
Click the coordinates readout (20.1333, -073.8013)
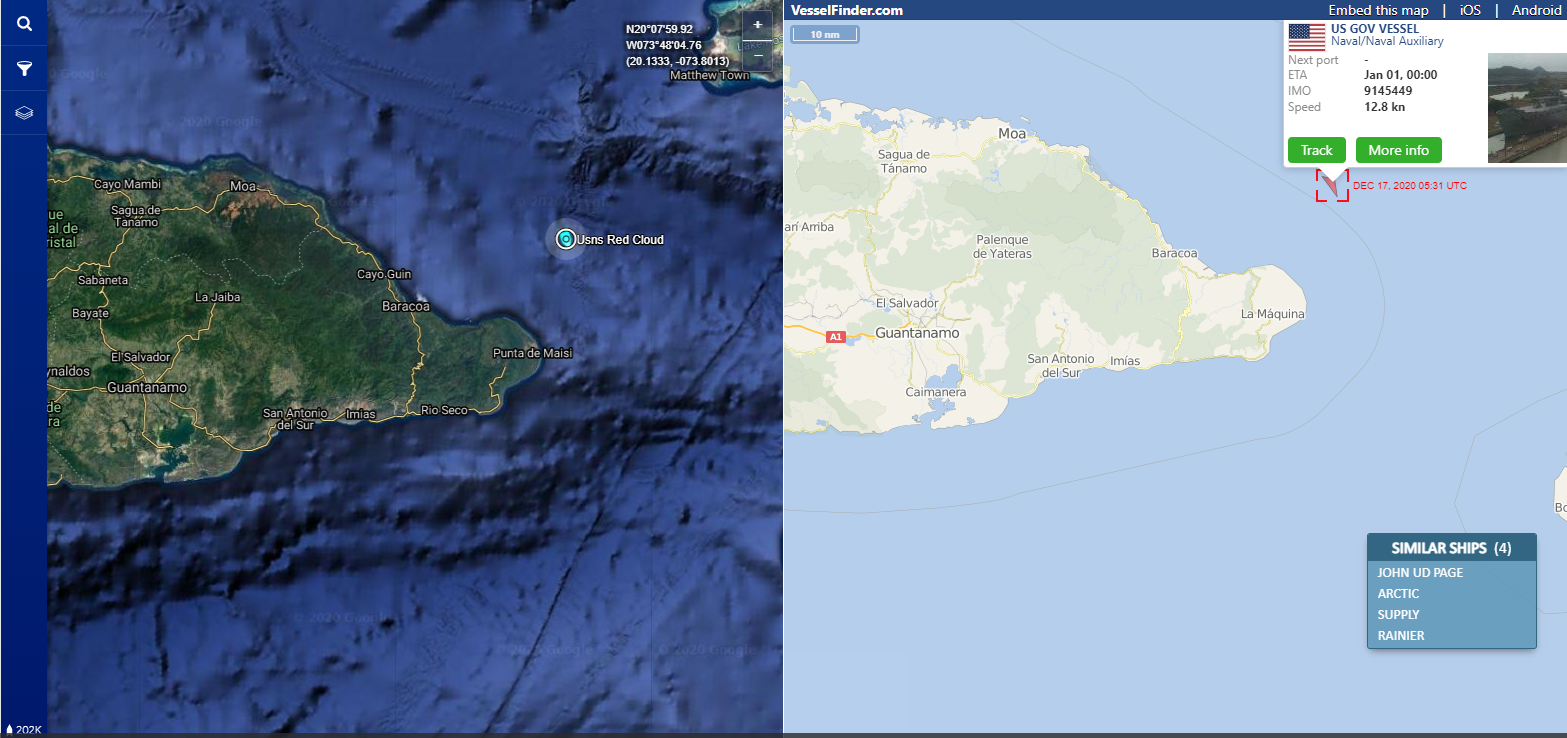pos(677,62)
